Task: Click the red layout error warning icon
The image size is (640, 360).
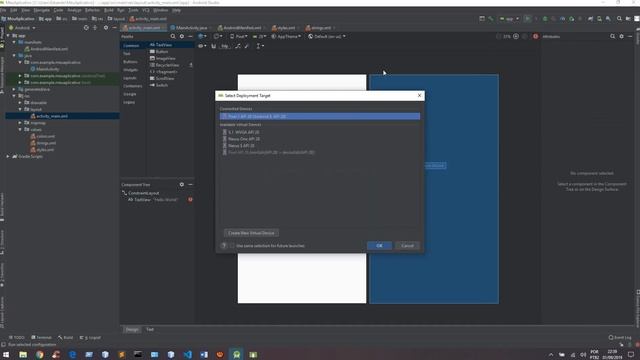Action: click(x=536, y=36)
